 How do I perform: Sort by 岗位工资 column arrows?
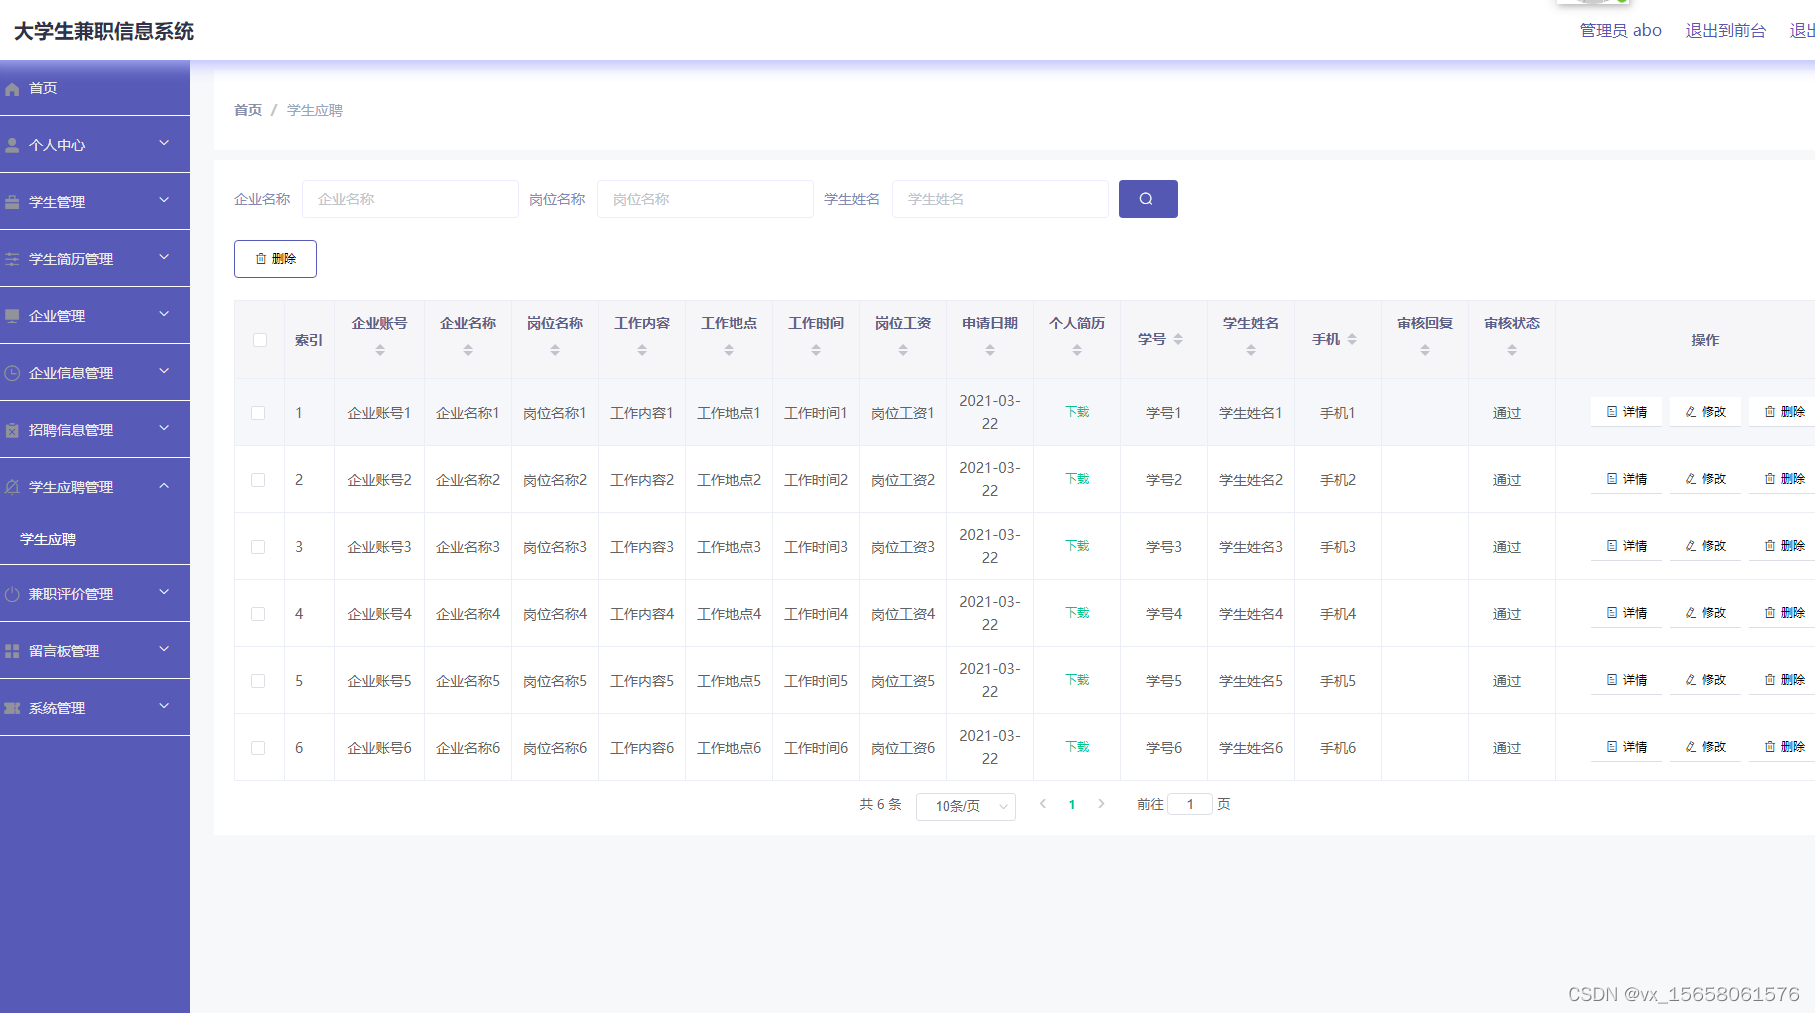coord(903,350)
